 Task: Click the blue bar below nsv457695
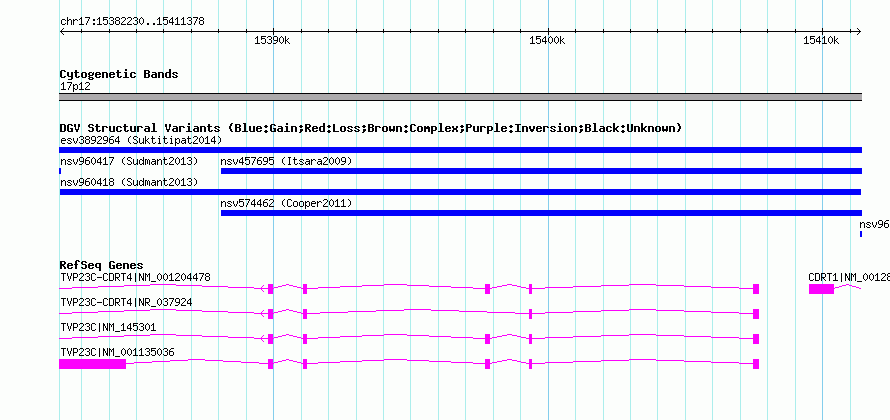541,171
